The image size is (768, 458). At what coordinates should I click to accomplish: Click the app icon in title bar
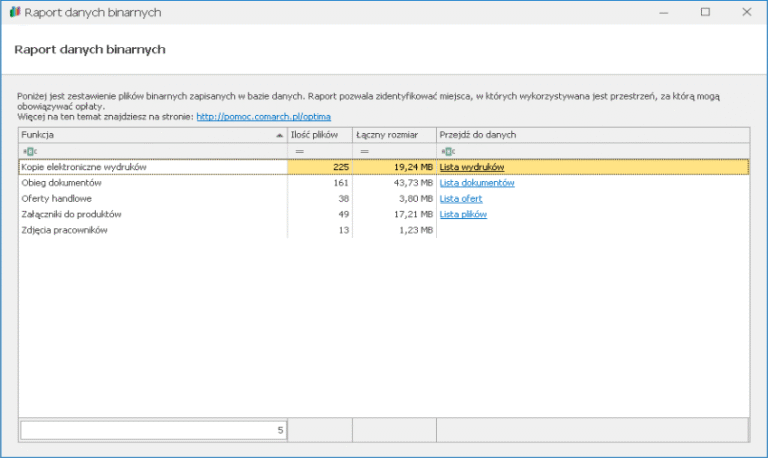pyautogui.click(x=15, y=12)
